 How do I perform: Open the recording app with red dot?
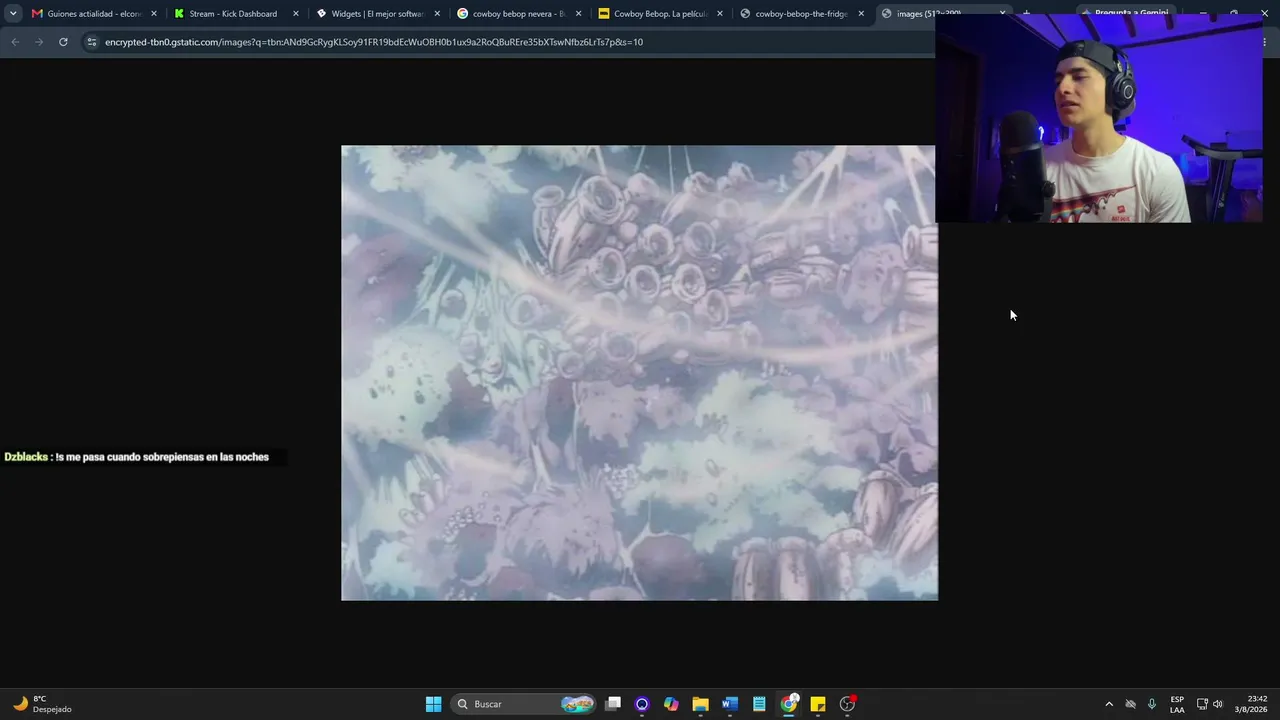(848, 704)
